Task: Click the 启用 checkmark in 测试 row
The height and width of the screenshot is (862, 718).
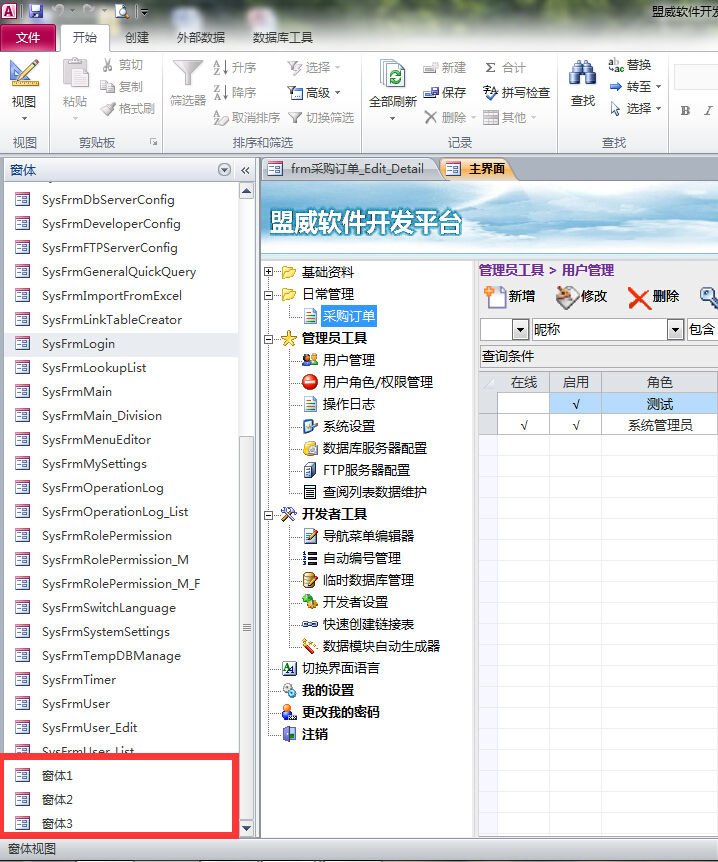Action: (576, 404)
